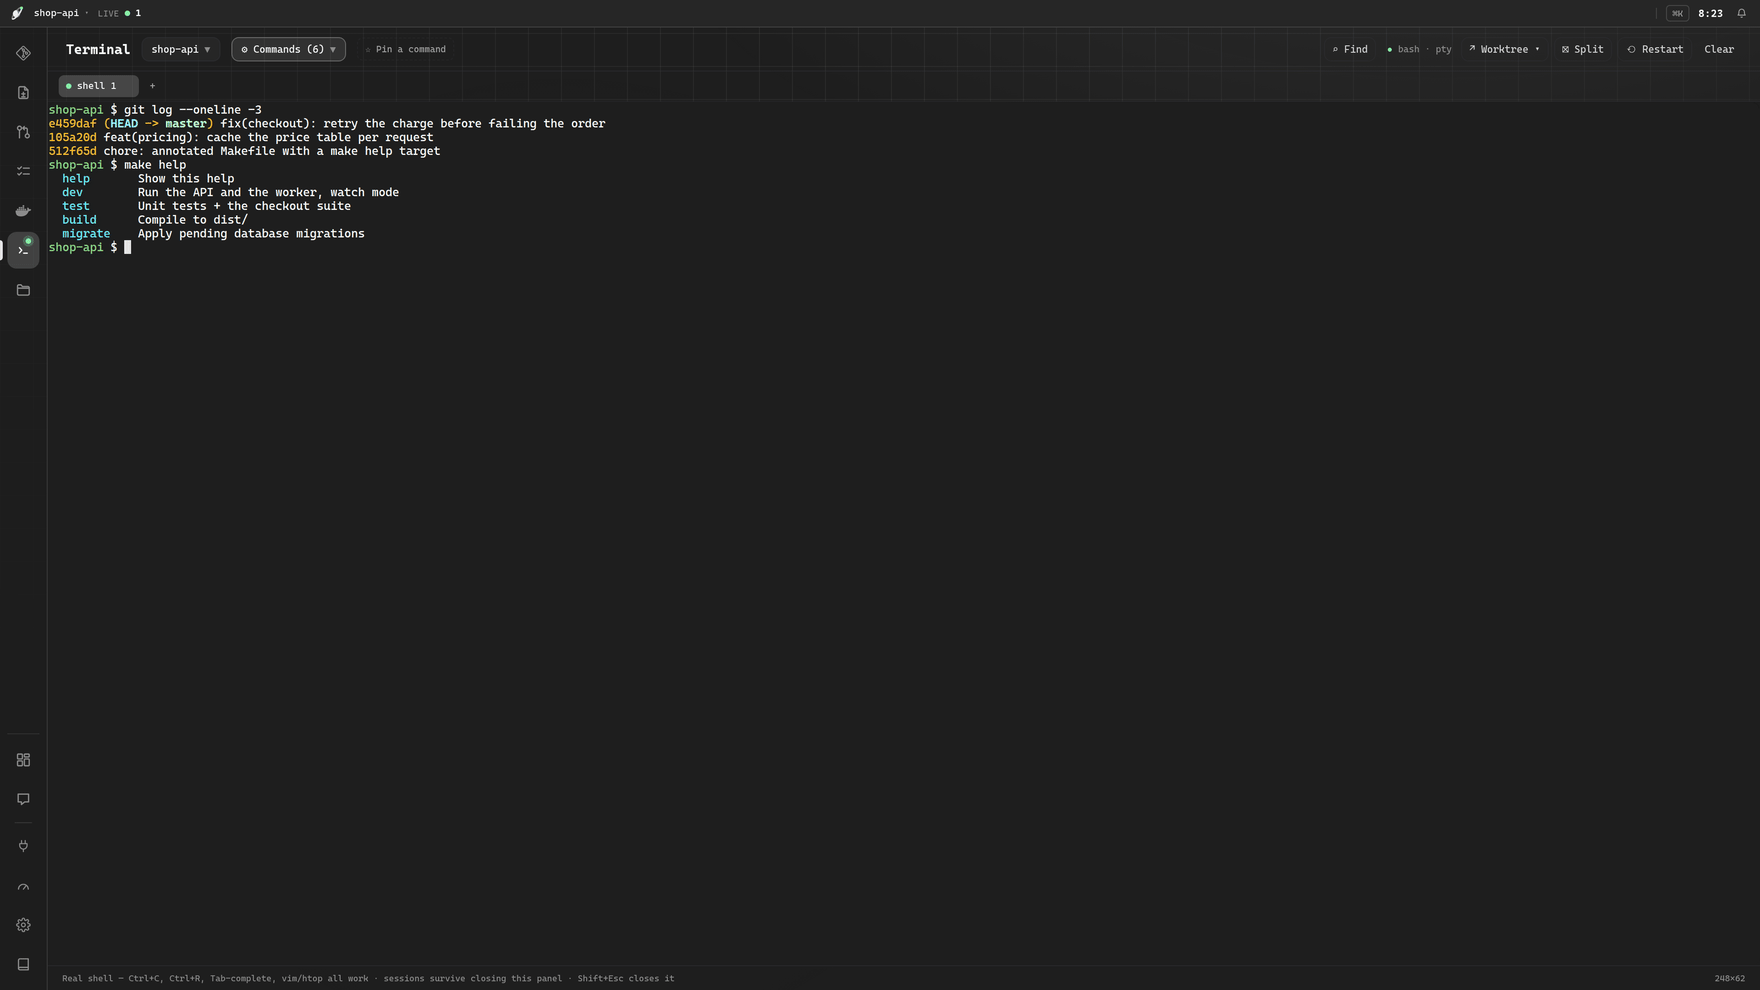Click the 'Real shell' hint in status bar

coord(368,978)
